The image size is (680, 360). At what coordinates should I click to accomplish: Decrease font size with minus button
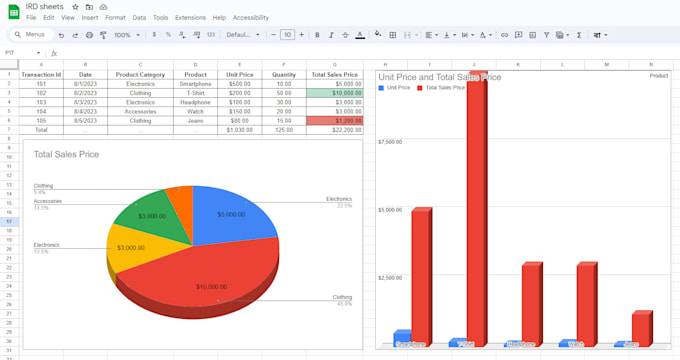coord(273,35)
